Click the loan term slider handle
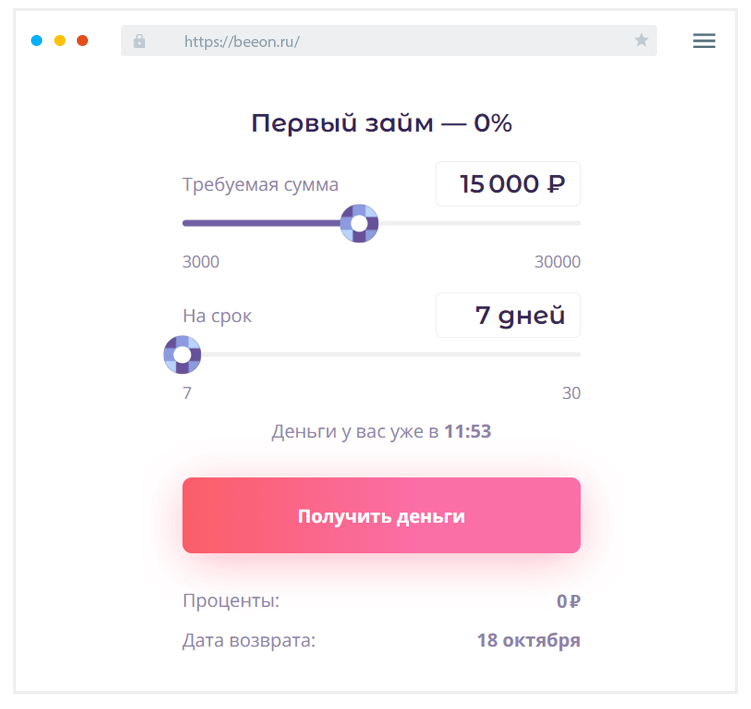751x709 pixels. [183, 354]
